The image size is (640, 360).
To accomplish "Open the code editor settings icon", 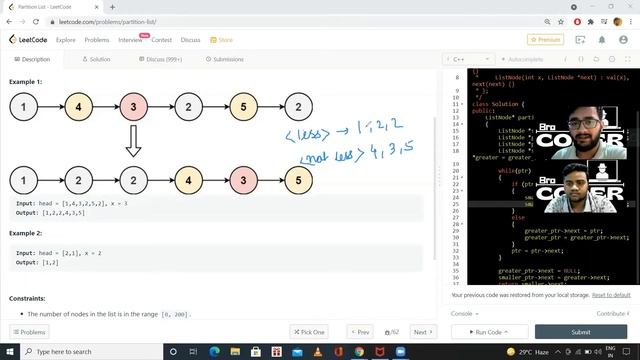I will pos(612,59).
